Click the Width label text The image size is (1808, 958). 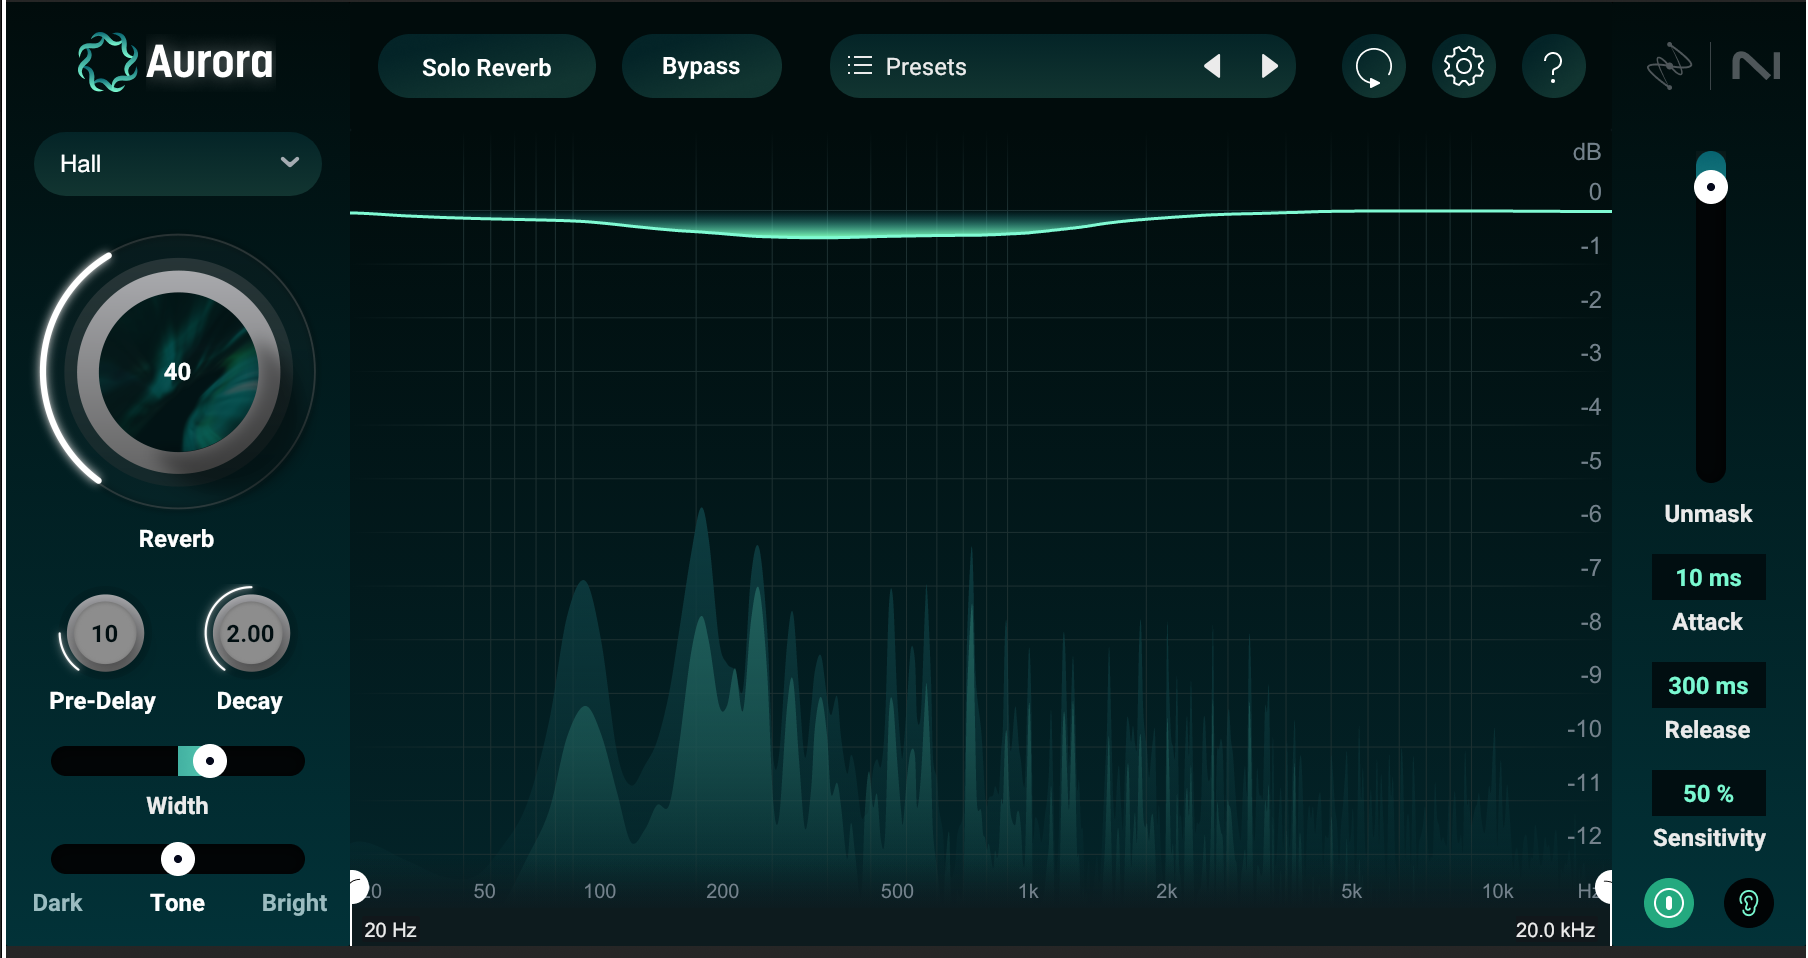[178, 806]
